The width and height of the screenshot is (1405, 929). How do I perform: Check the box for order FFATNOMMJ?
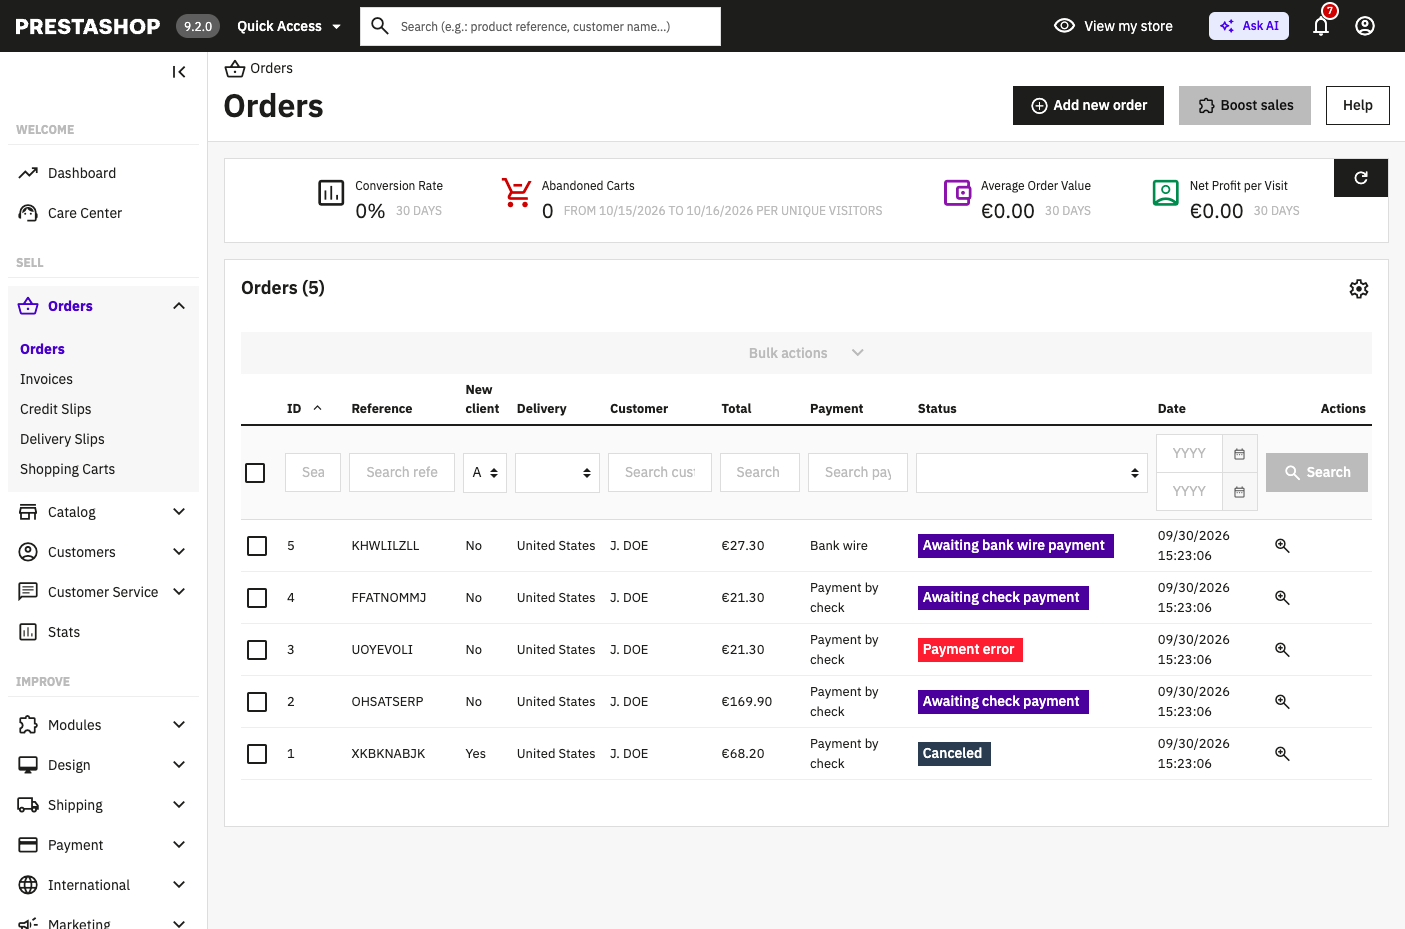pos(257,598)
